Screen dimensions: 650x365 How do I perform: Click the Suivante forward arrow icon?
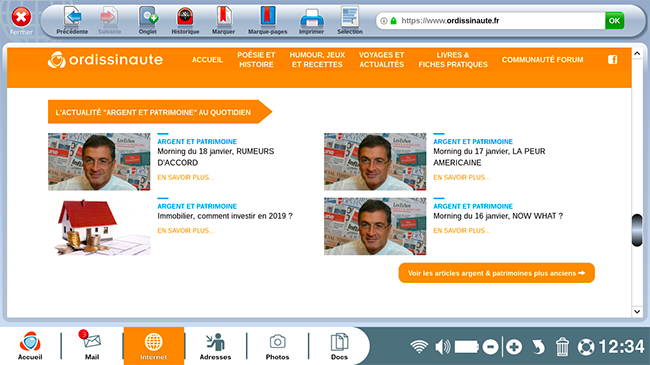[x=109, y=17]
